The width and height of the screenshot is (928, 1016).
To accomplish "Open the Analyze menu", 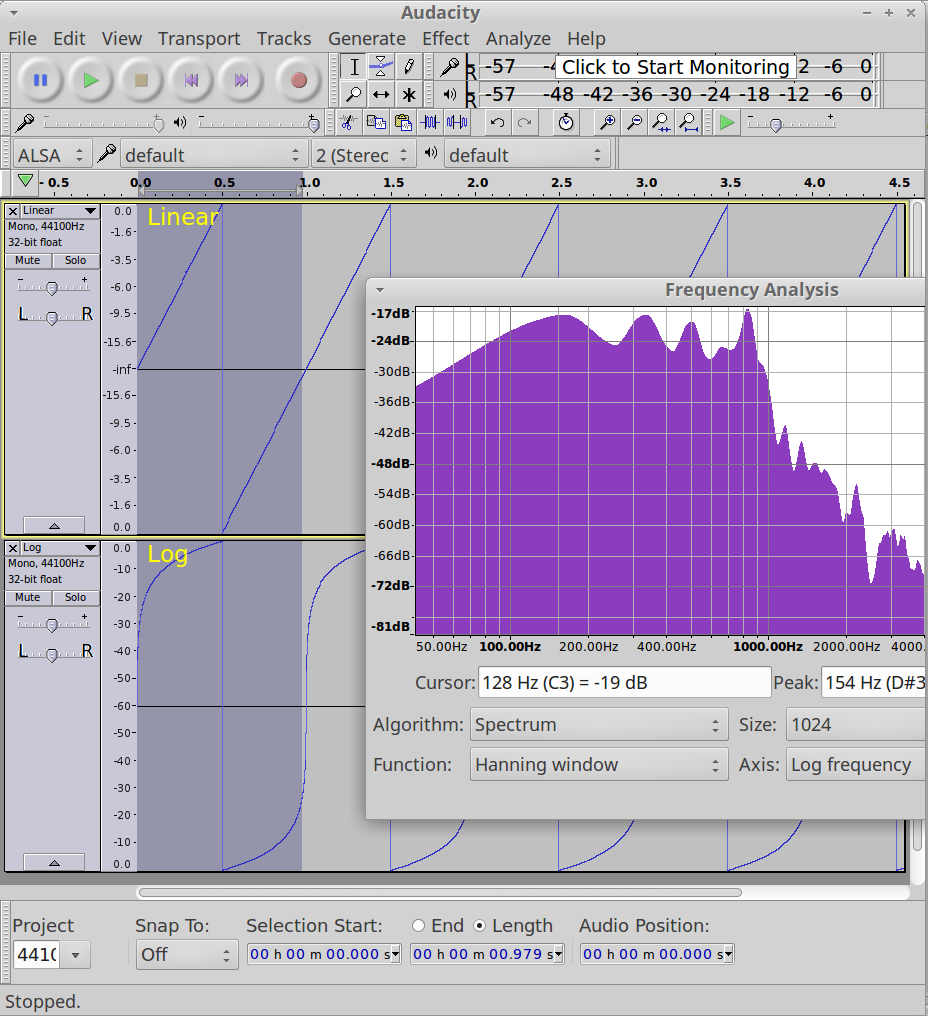I will 518,38.
